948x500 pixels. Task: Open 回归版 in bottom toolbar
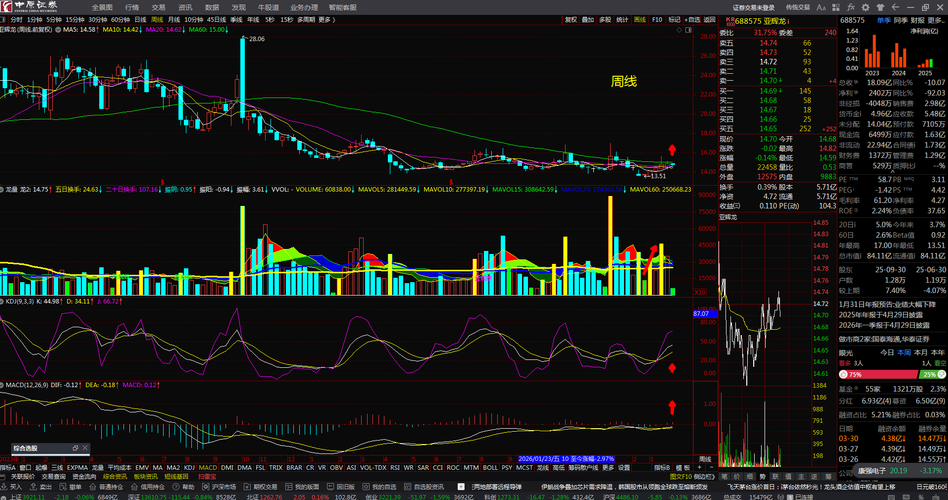click(340, 487)
